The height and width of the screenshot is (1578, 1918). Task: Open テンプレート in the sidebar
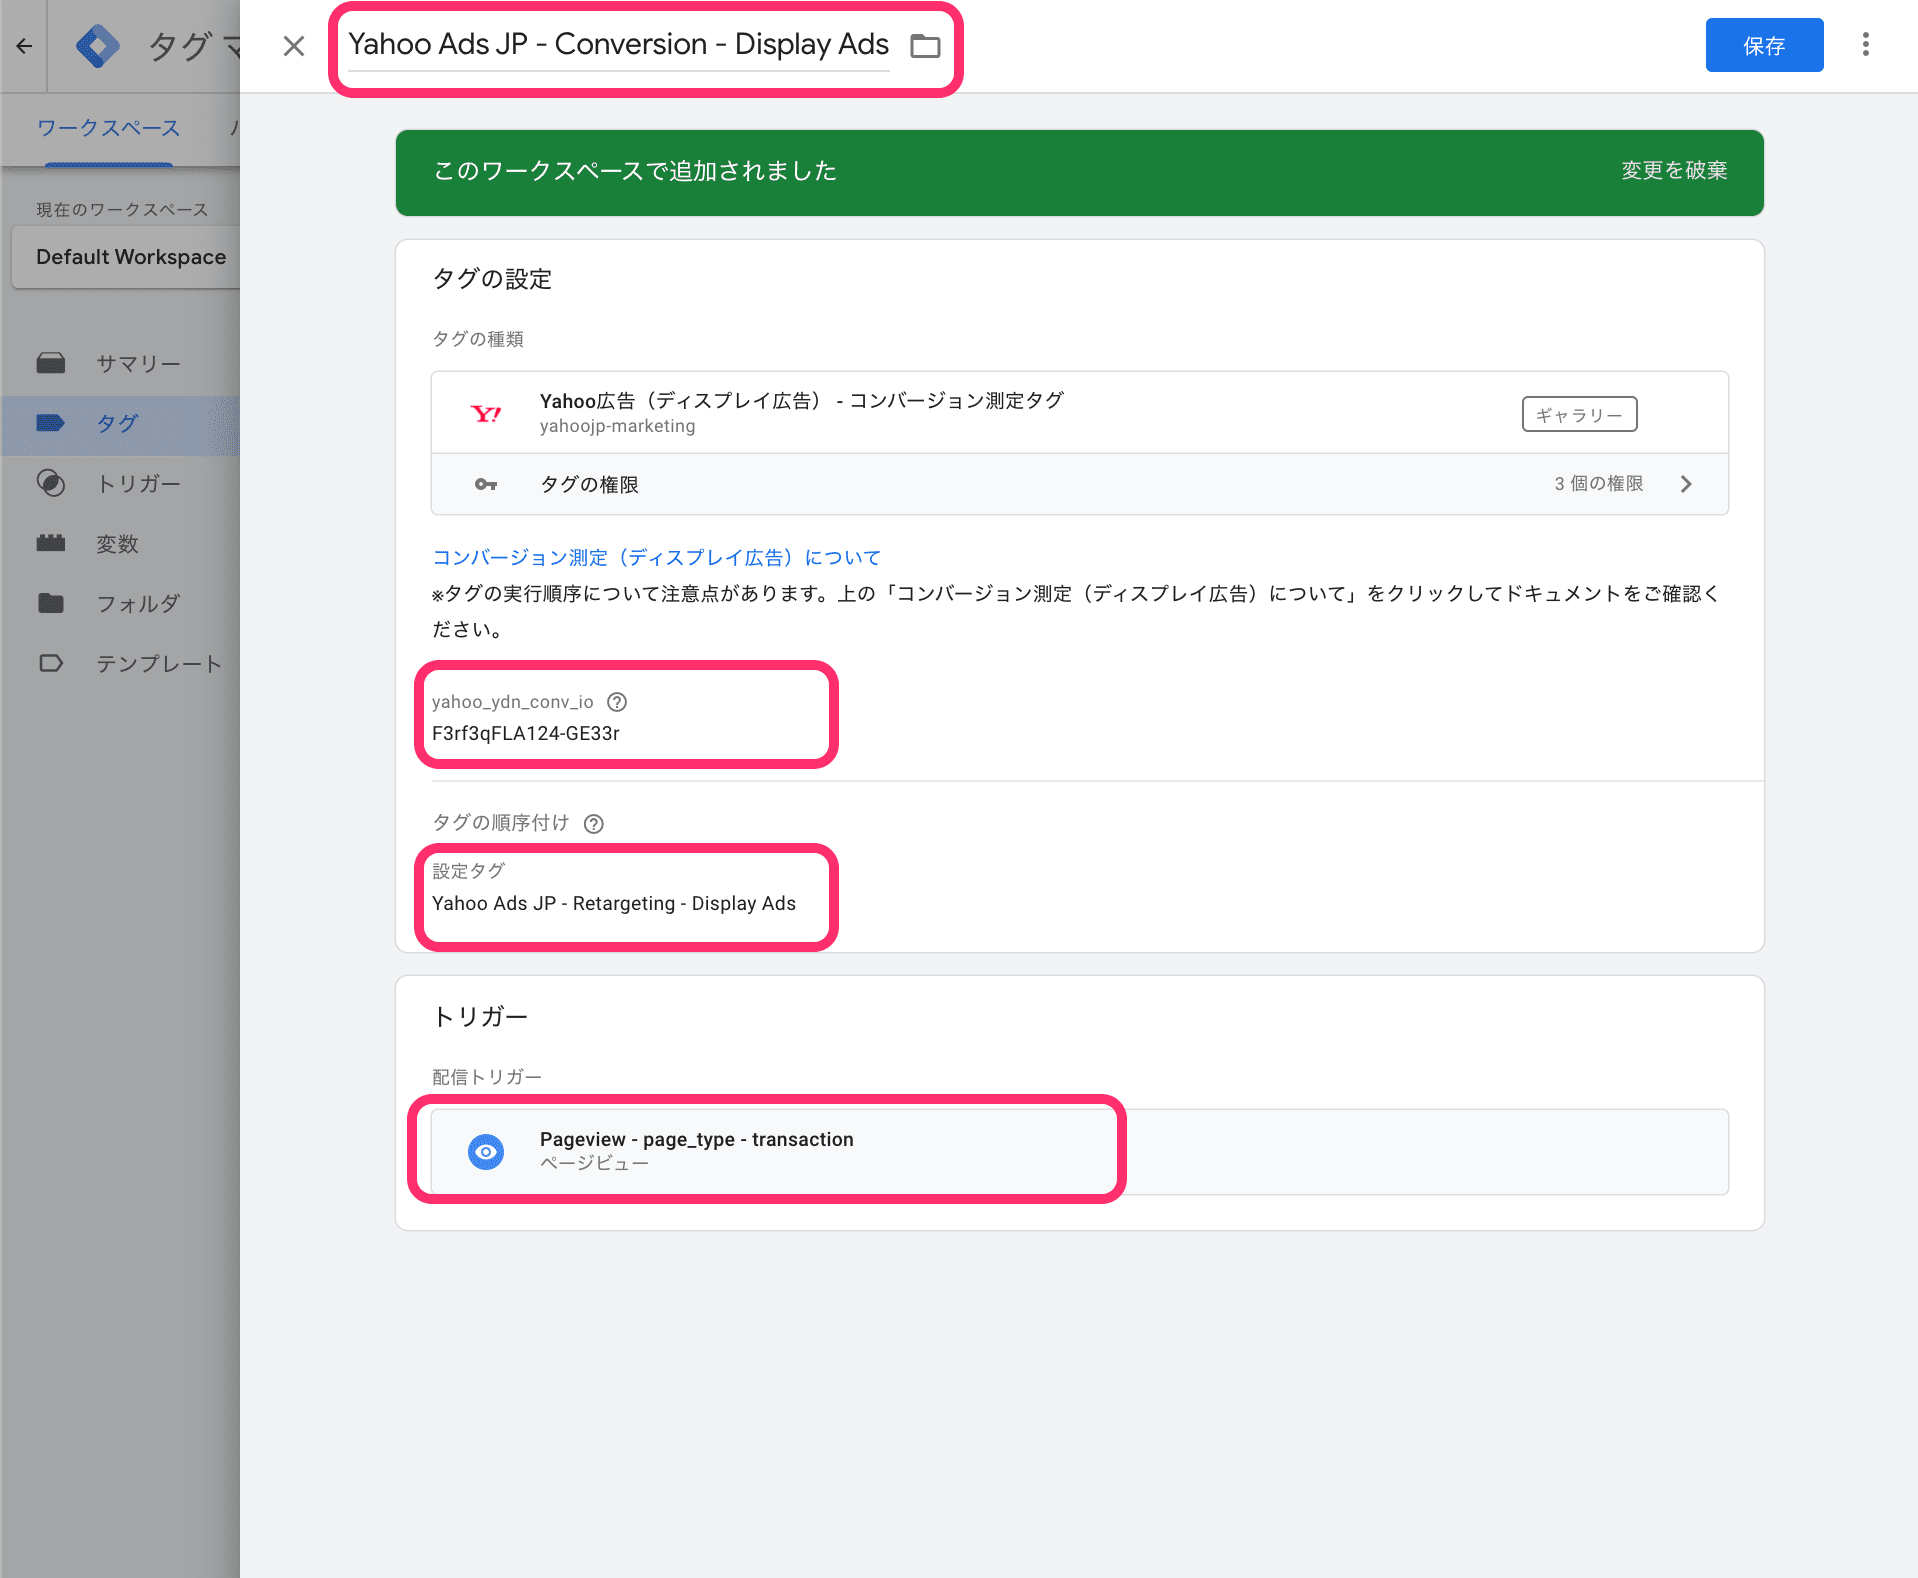pyautogui.click(x=159, y=663)
